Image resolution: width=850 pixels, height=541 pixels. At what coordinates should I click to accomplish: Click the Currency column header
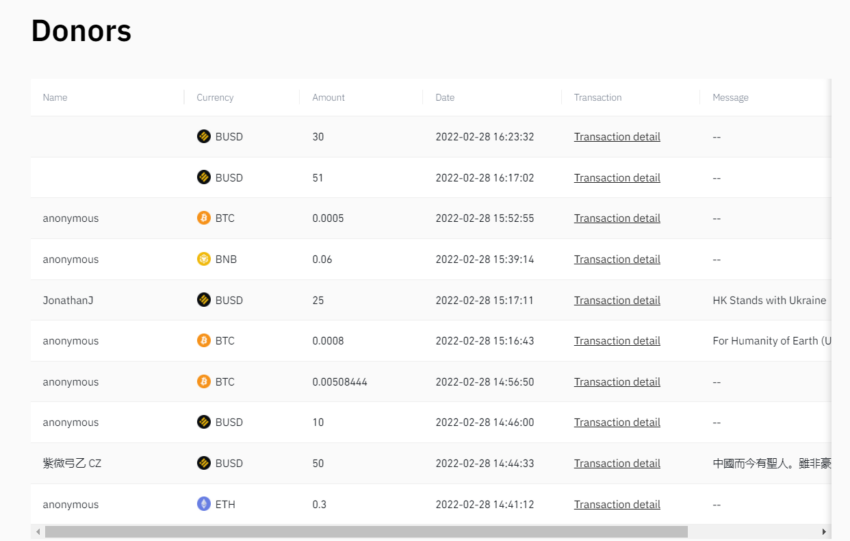[215, 98]
